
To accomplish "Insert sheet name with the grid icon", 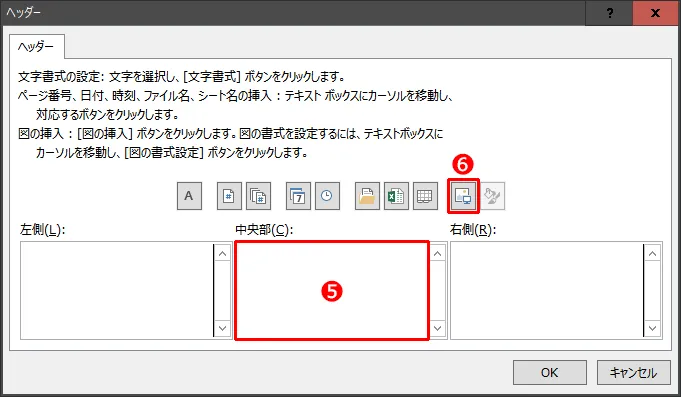I will tap(425, 196).
